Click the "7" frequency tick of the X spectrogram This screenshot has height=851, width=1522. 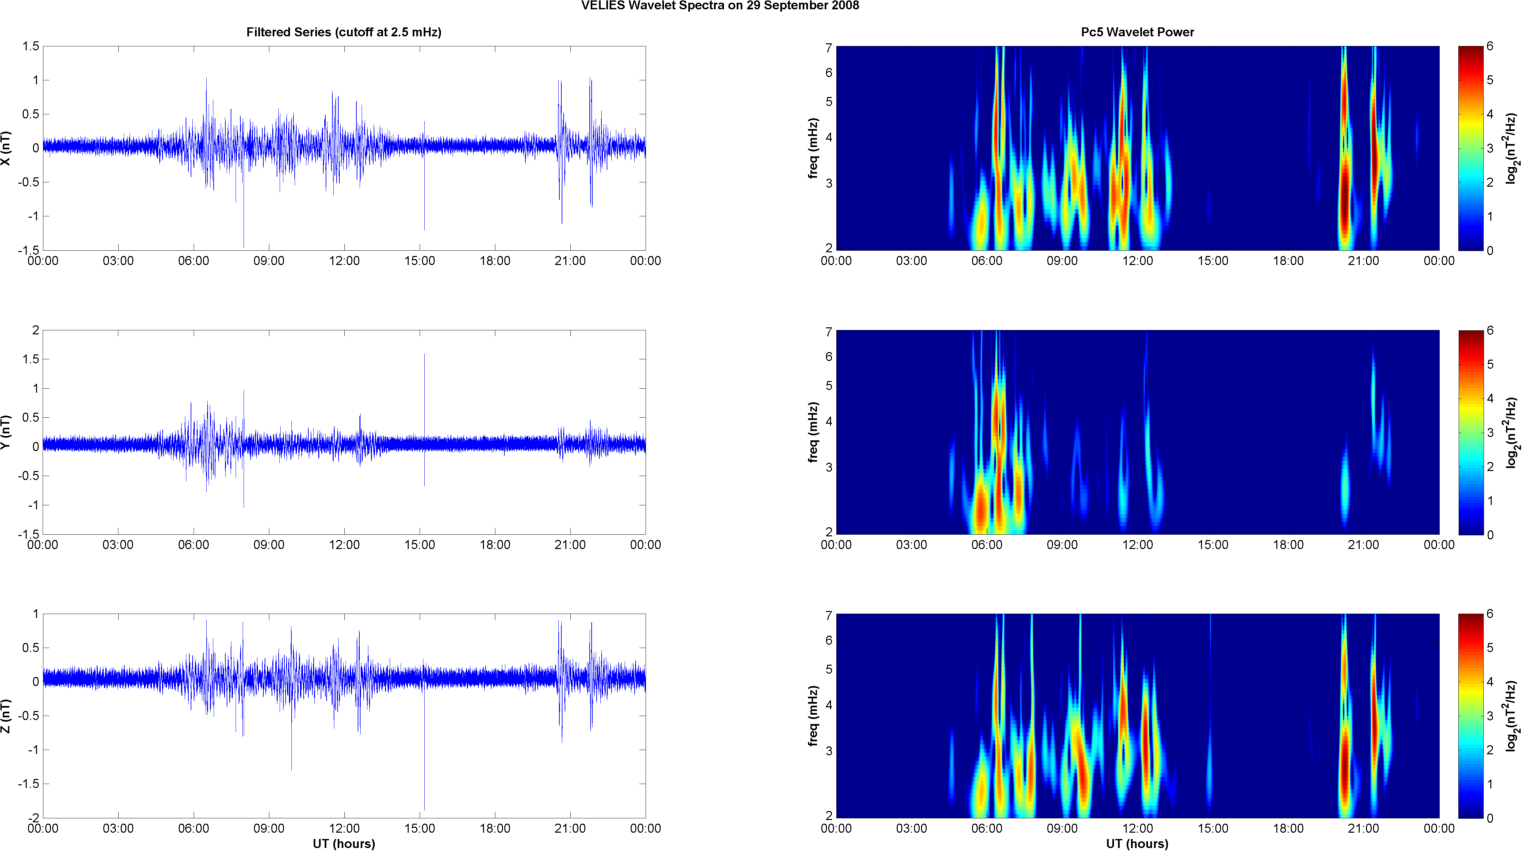(829, 48)
